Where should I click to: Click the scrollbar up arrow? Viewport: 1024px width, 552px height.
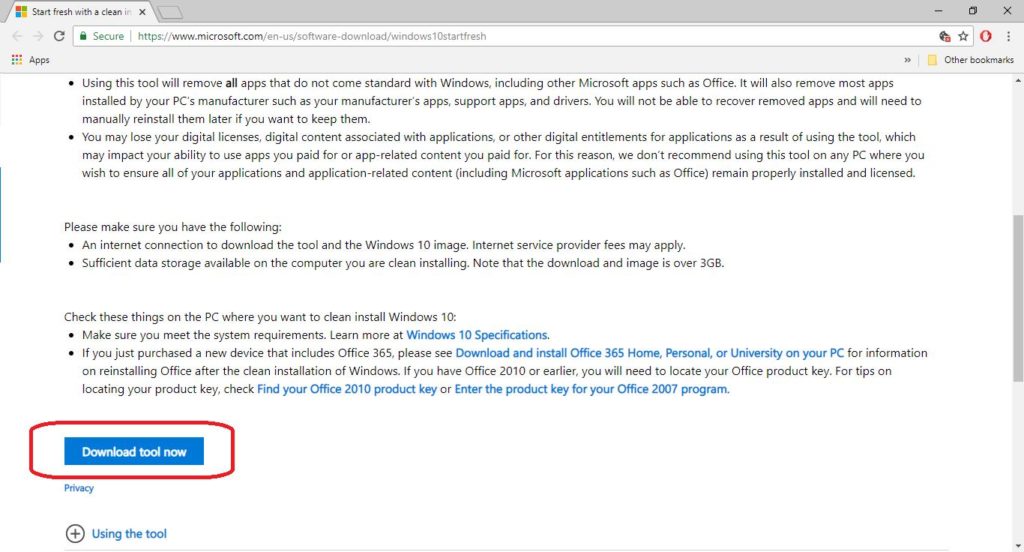(x=1018, y=80)
